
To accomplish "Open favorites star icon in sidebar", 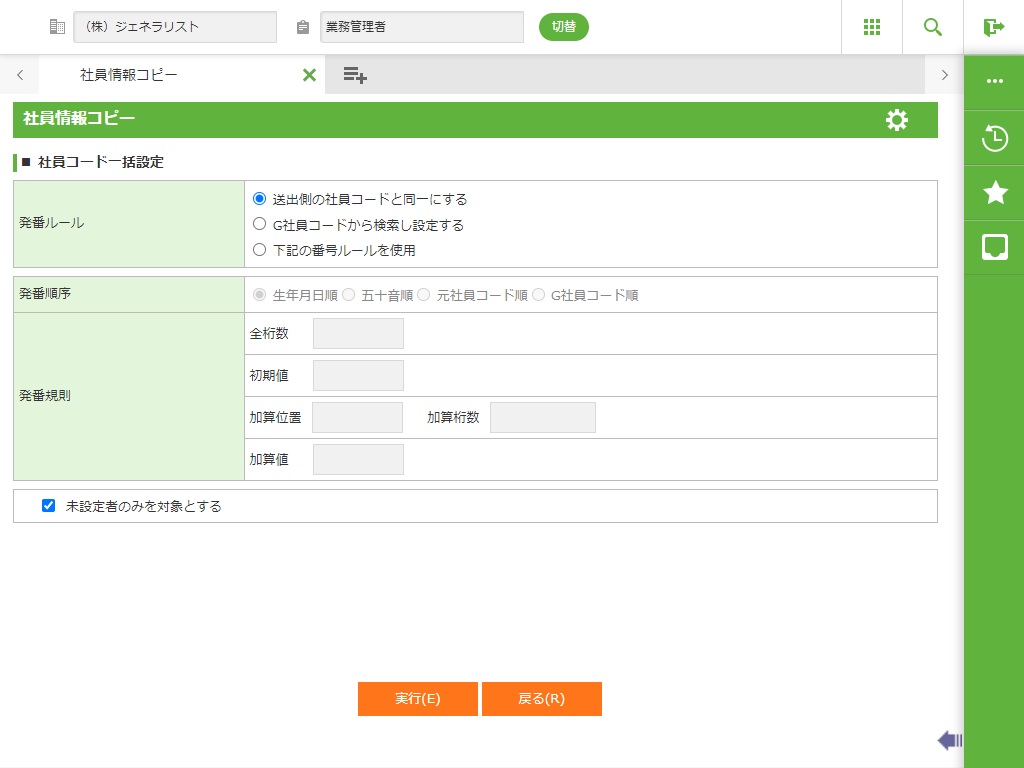I will [x=994, y=193].
